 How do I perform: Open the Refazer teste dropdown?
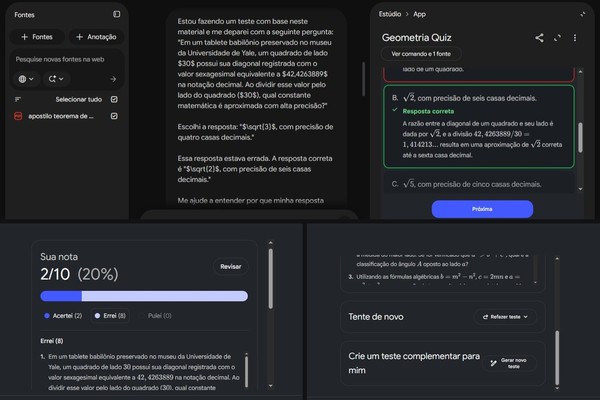(505, 317)
